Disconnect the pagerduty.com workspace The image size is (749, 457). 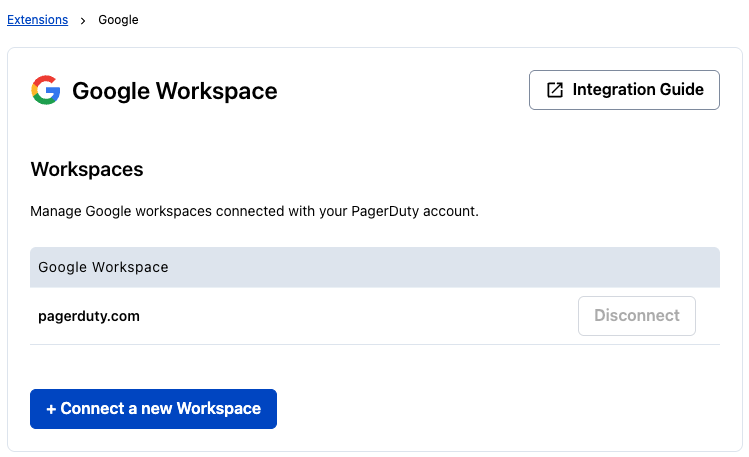pyautogui.click(x=637, y=316)
